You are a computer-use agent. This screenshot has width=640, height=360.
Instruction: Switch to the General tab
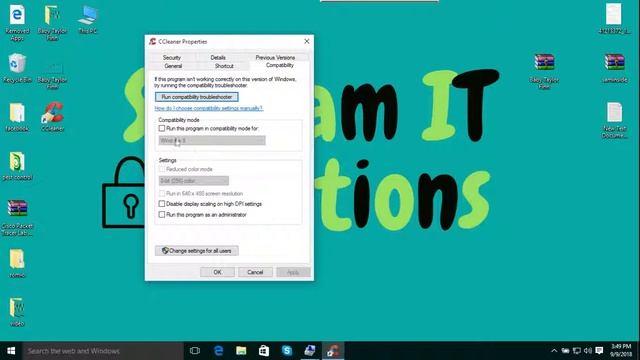pos(173,66)
